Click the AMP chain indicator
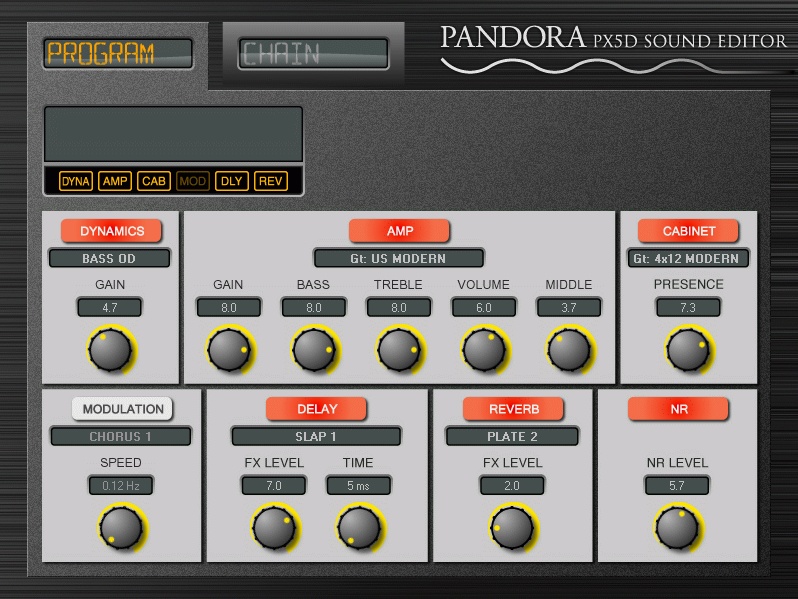798x599 pixels. coord(115,181)
